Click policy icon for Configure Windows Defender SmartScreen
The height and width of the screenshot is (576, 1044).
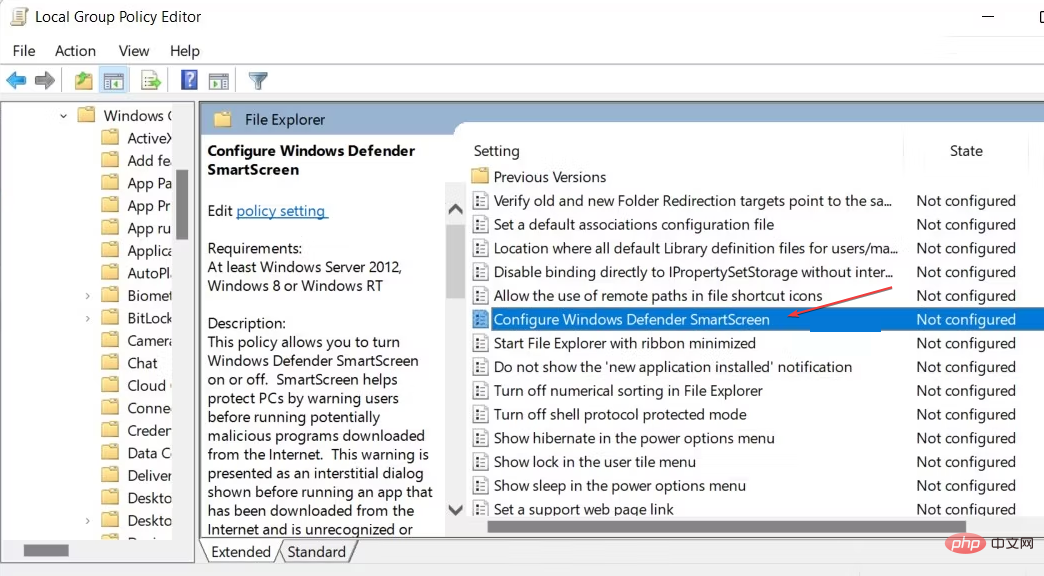[480, 320]
